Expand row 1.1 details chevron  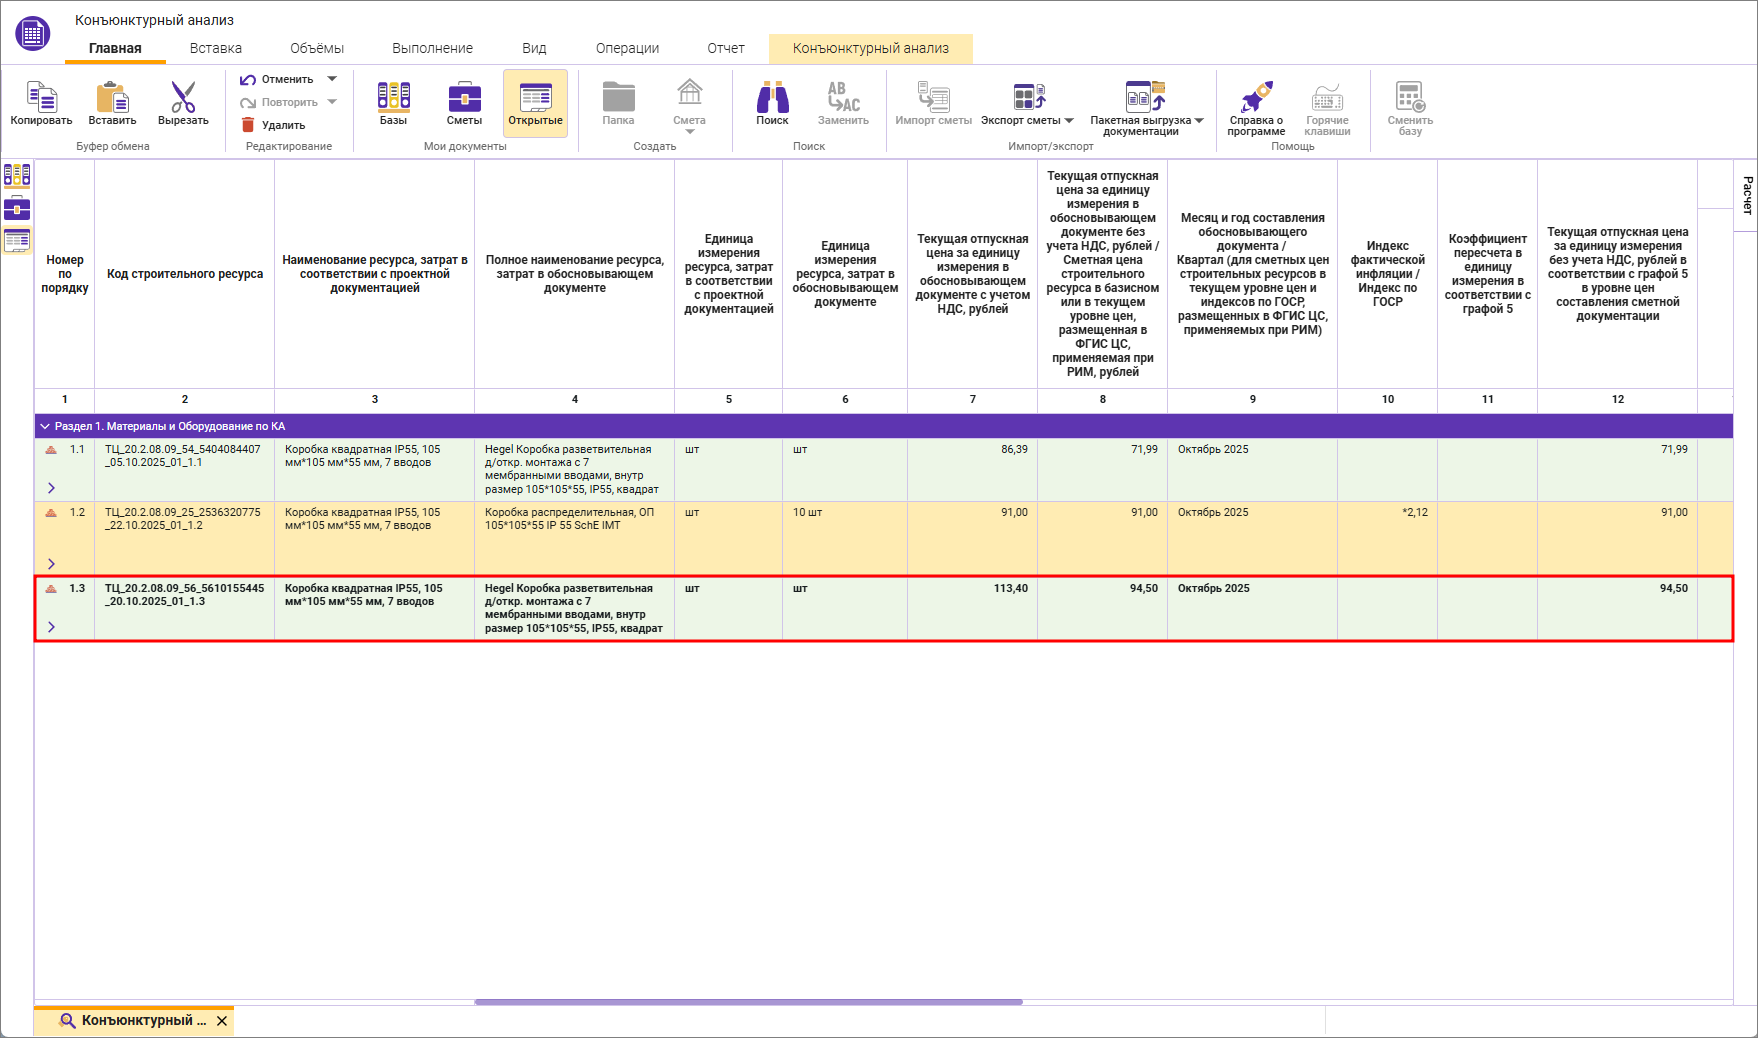(x=51, y=488)
